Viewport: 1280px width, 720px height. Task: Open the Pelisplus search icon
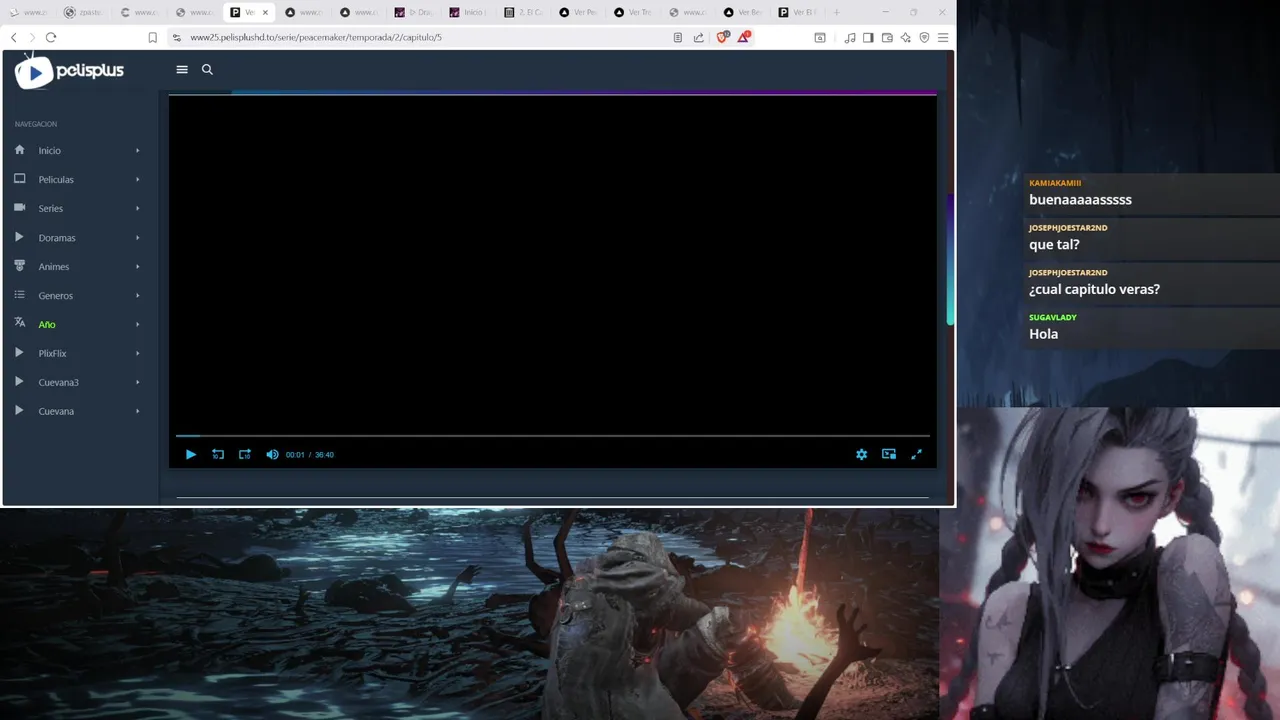[207, 69]
